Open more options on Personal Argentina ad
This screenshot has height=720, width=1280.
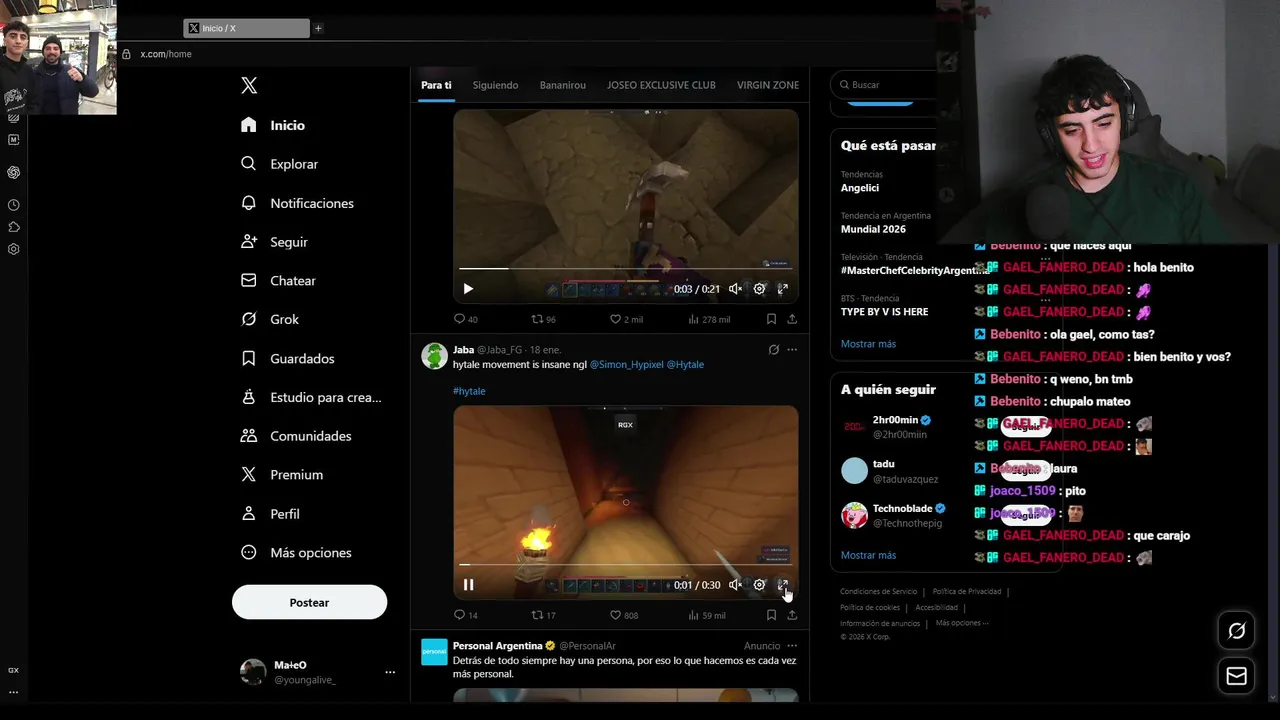click(792, 646)
